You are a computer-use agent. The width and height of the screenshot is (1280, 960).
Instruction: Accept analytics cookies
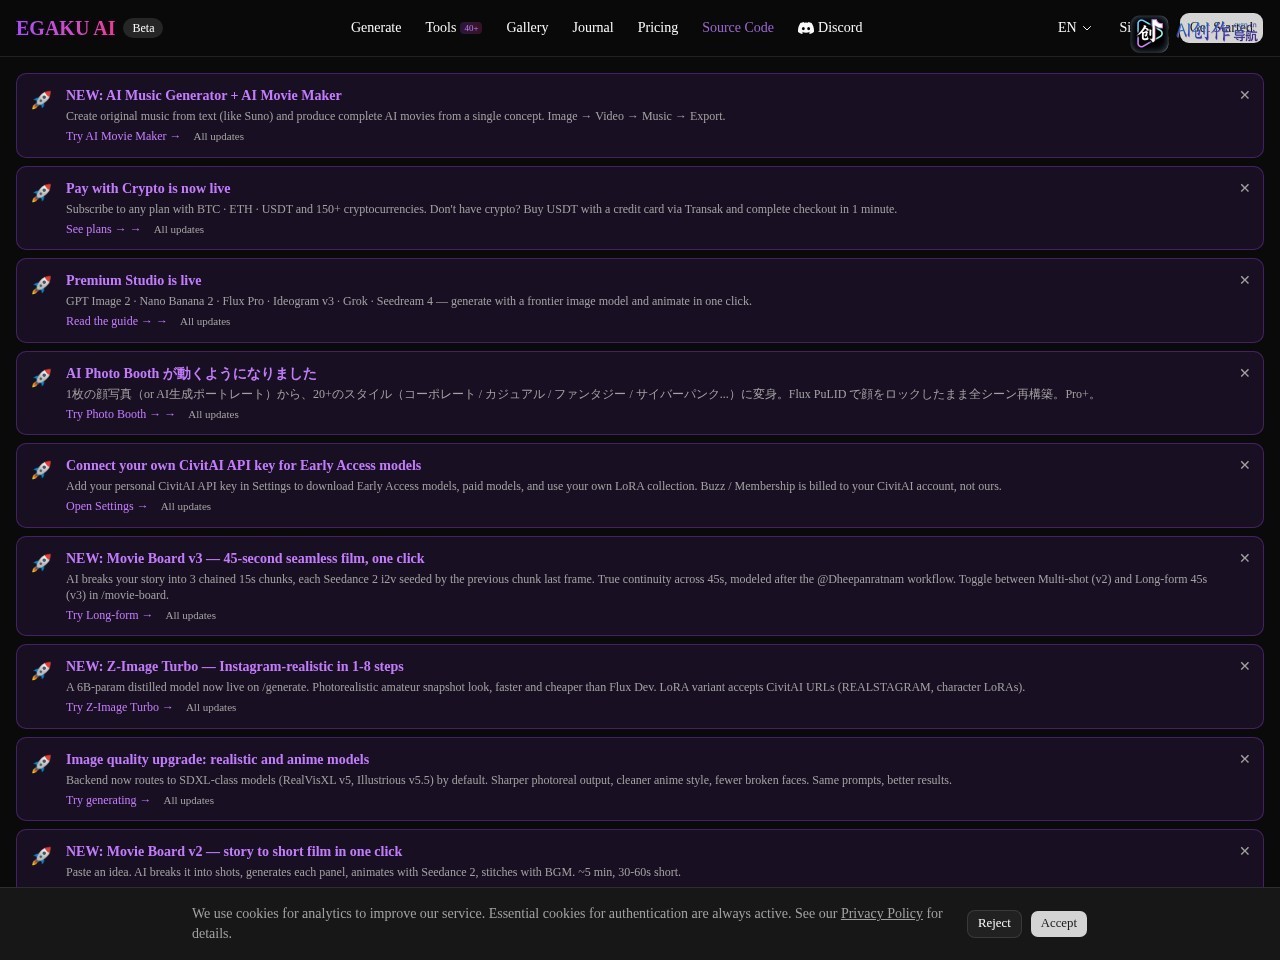(1059, 924)
